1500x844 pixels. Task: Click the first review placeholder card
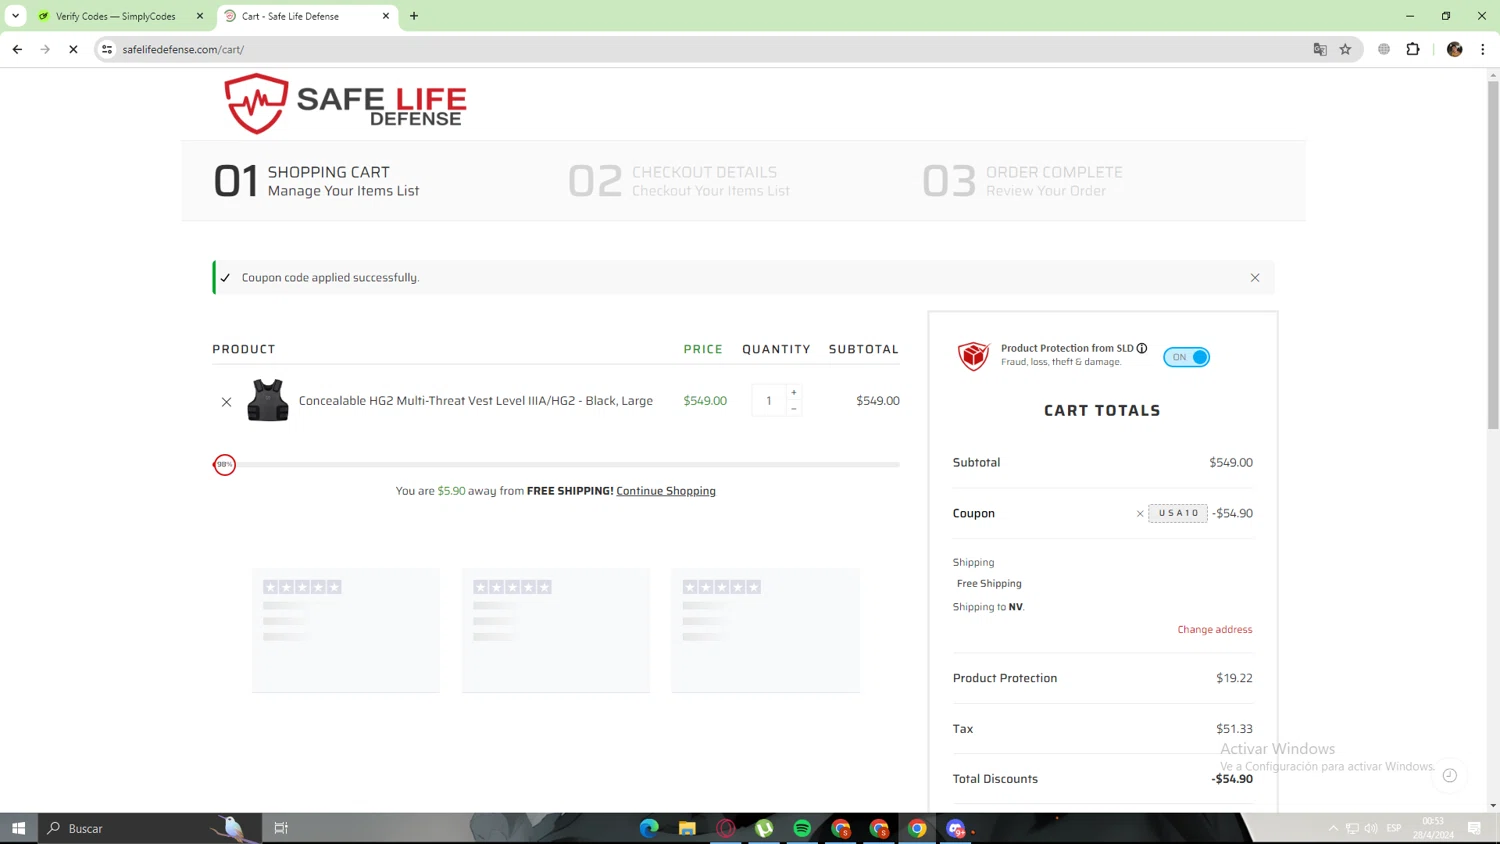tap(346, 630)
